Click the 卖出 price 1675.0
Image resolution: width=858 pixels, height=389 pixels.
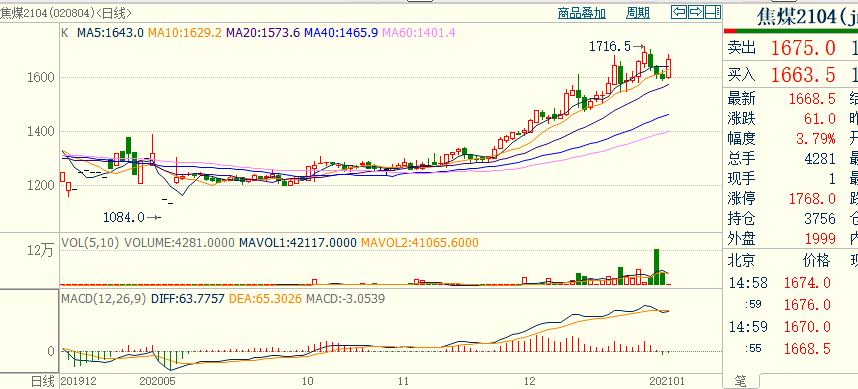point(803,48)
